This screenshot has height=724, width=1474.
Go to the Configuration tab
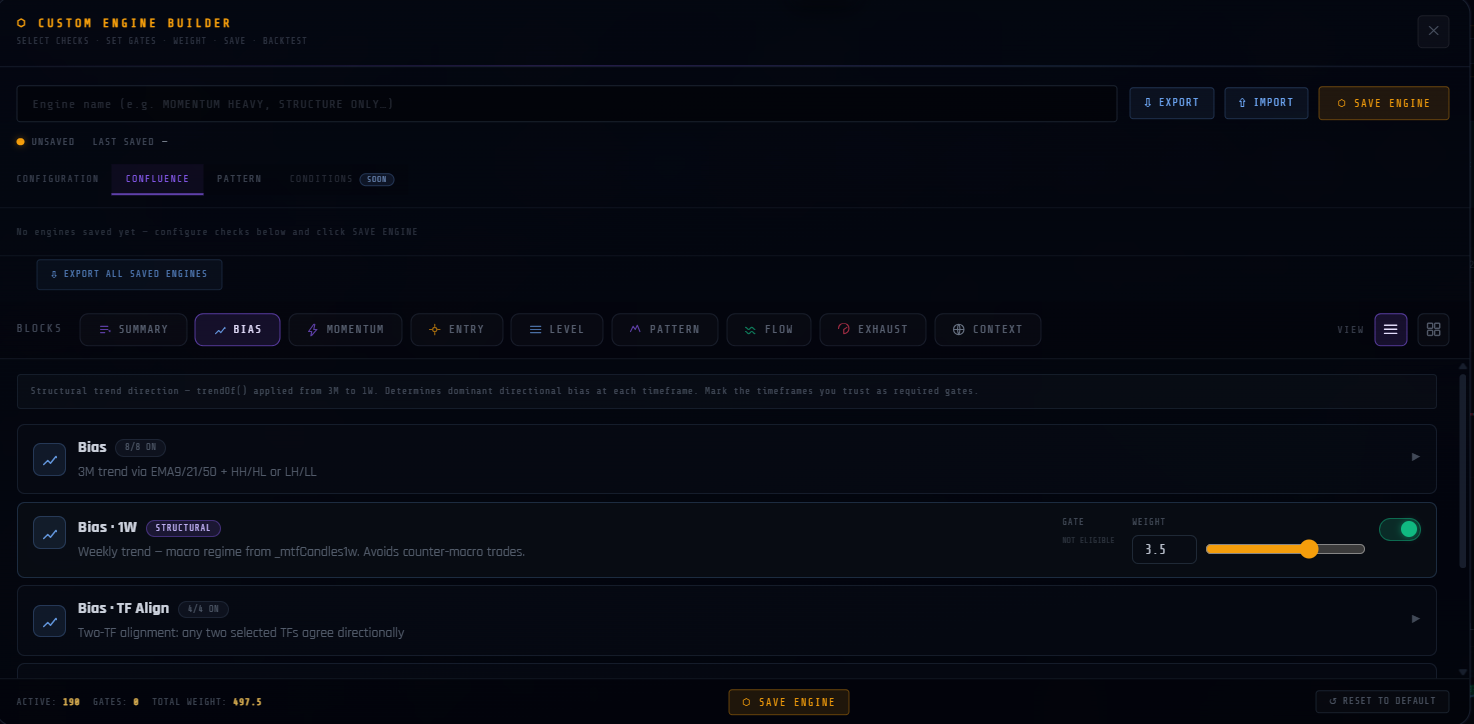click(x=58, y=179)
